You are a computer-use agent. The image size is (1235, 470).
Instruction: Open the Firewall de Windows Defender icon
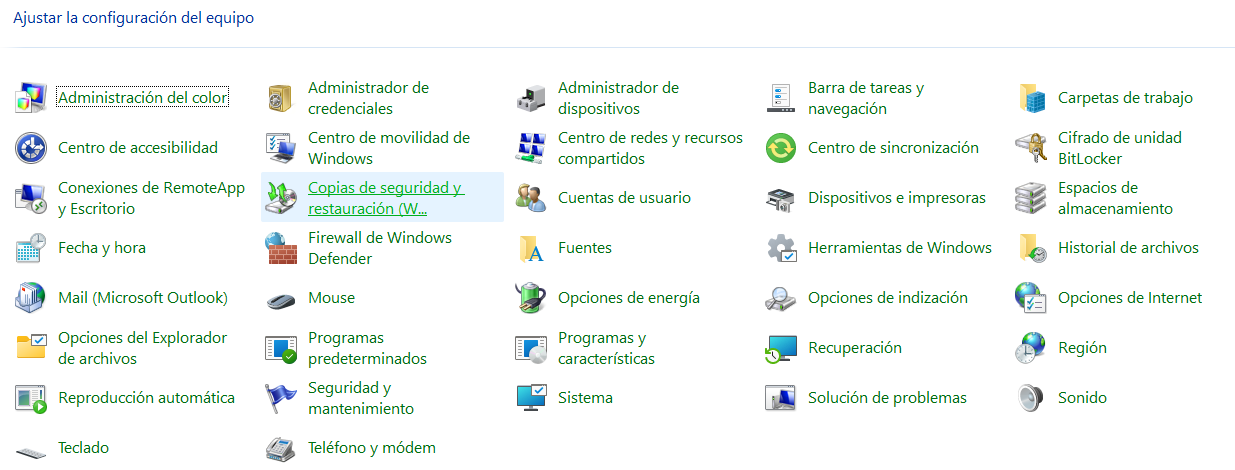pyautogui.click(x=281, y=248)
